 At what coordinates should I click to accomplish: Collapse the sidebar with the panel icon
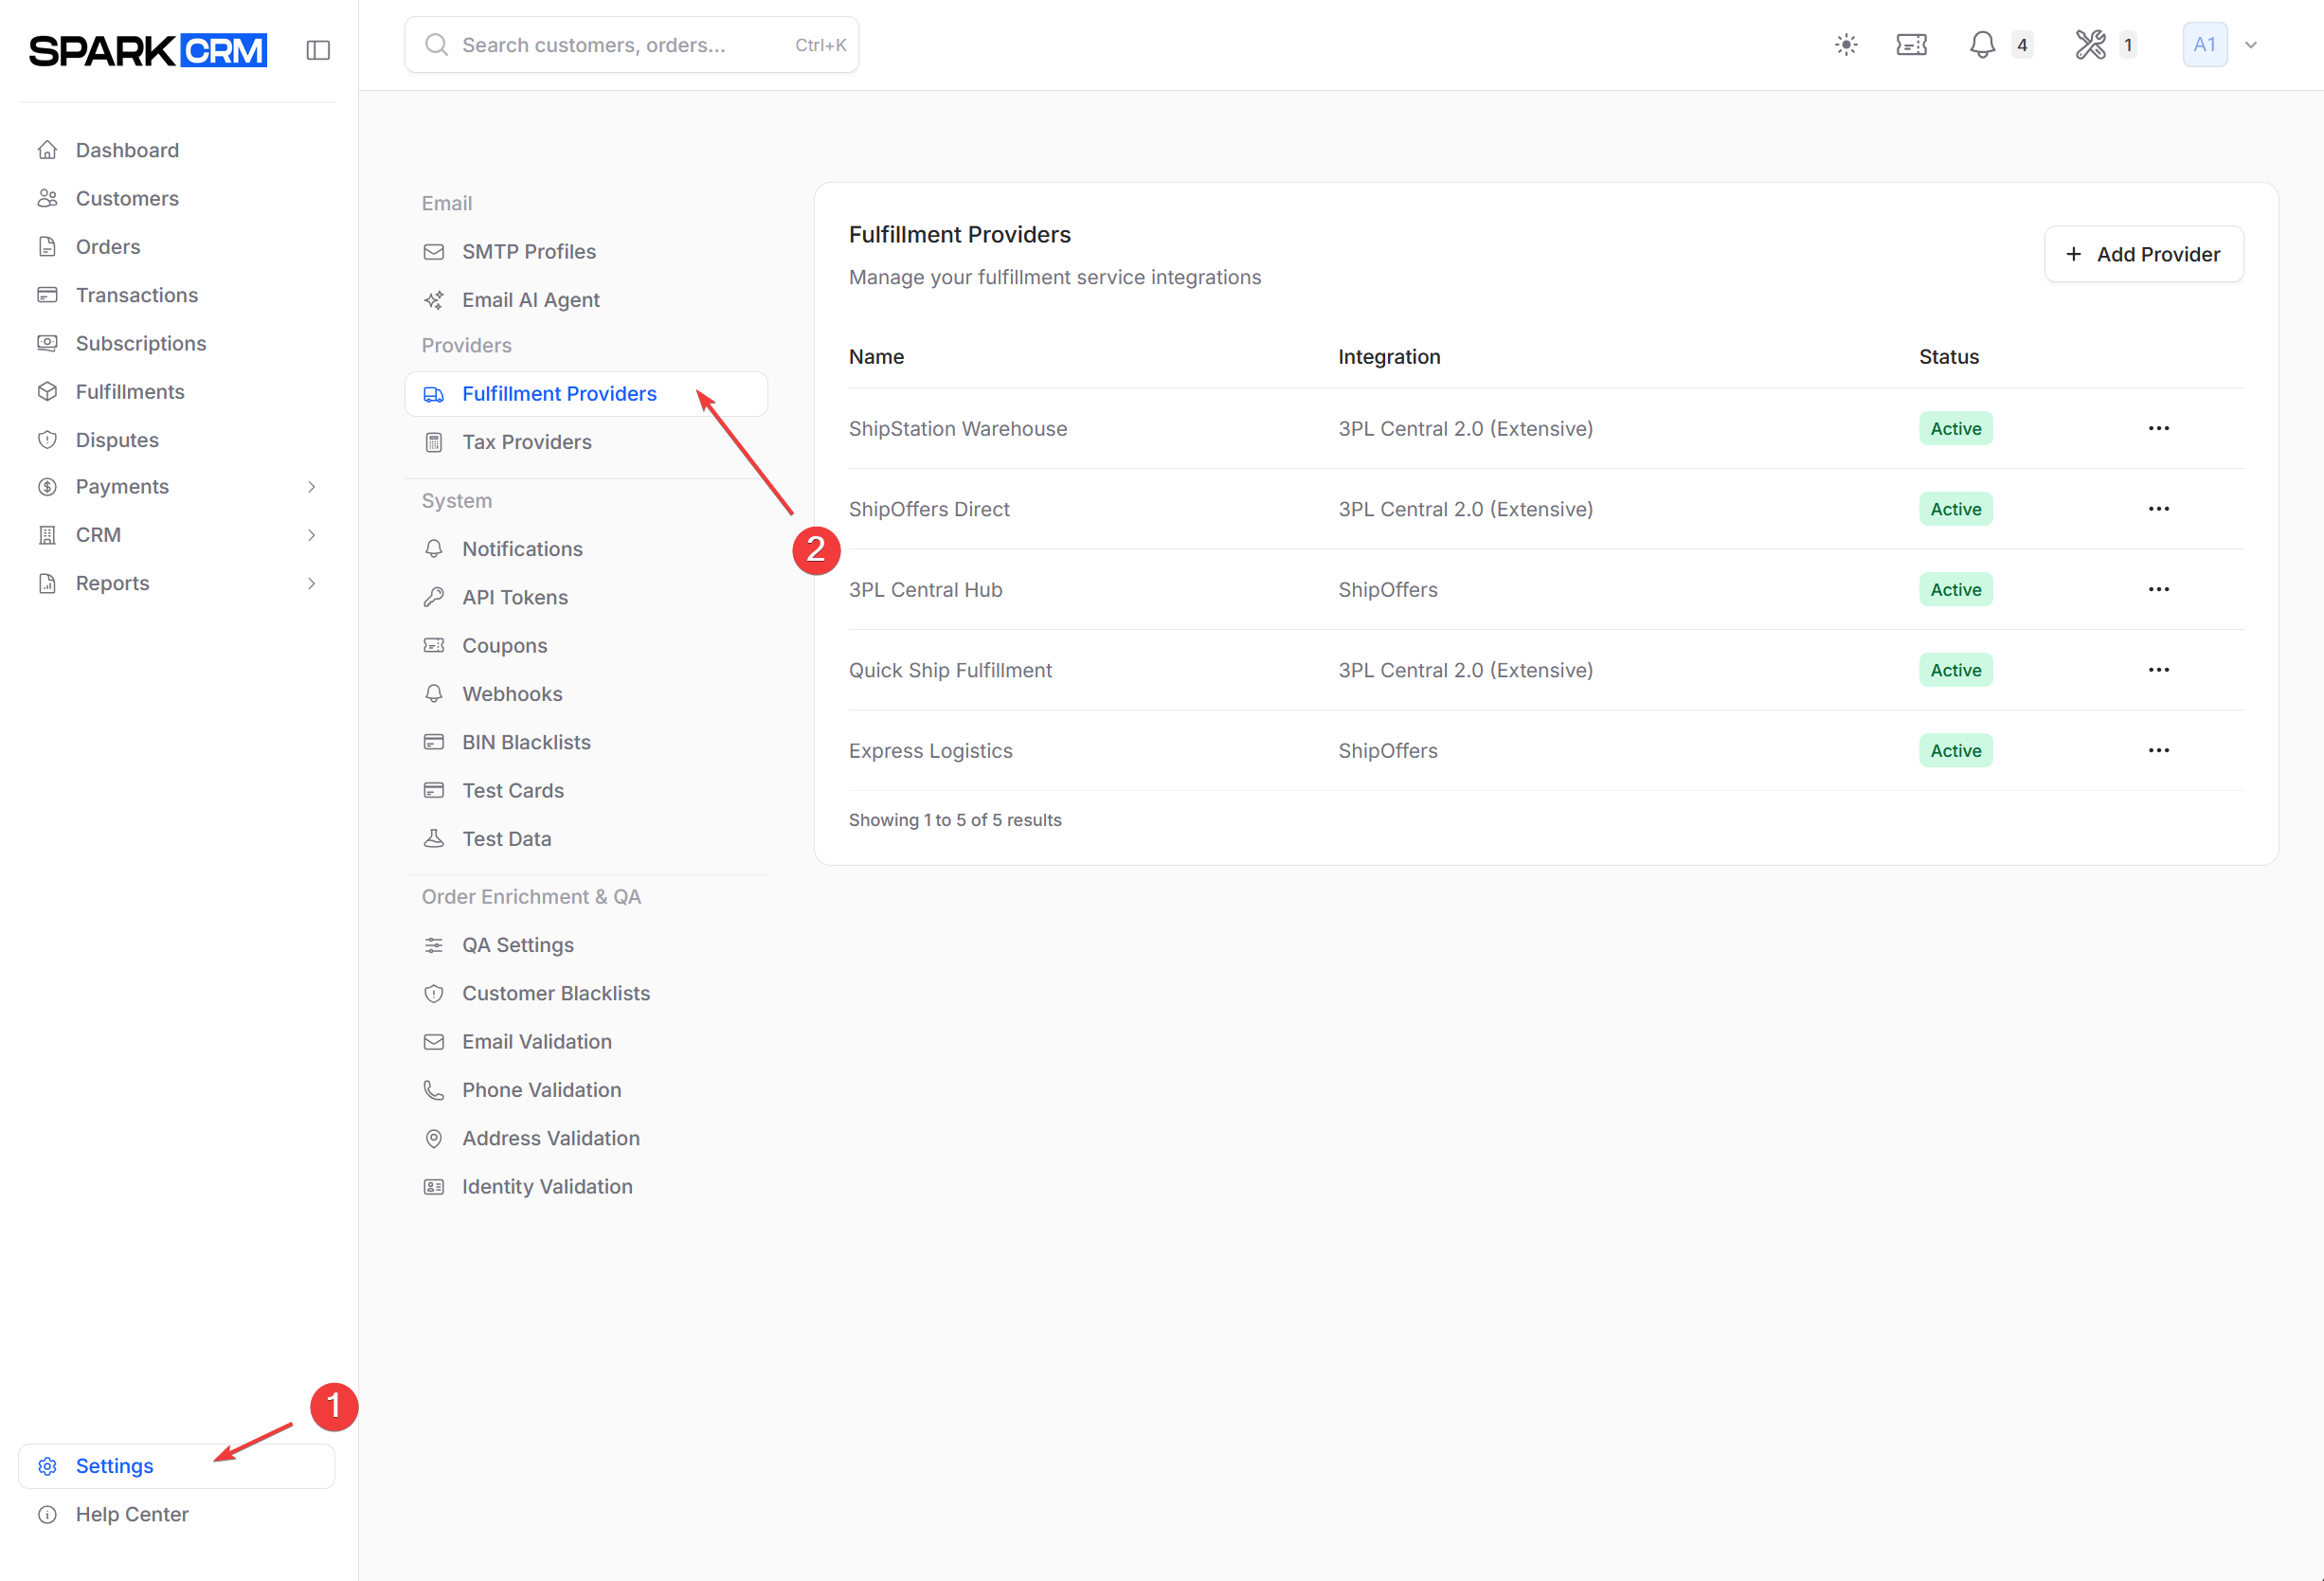(x=318, y=50)
